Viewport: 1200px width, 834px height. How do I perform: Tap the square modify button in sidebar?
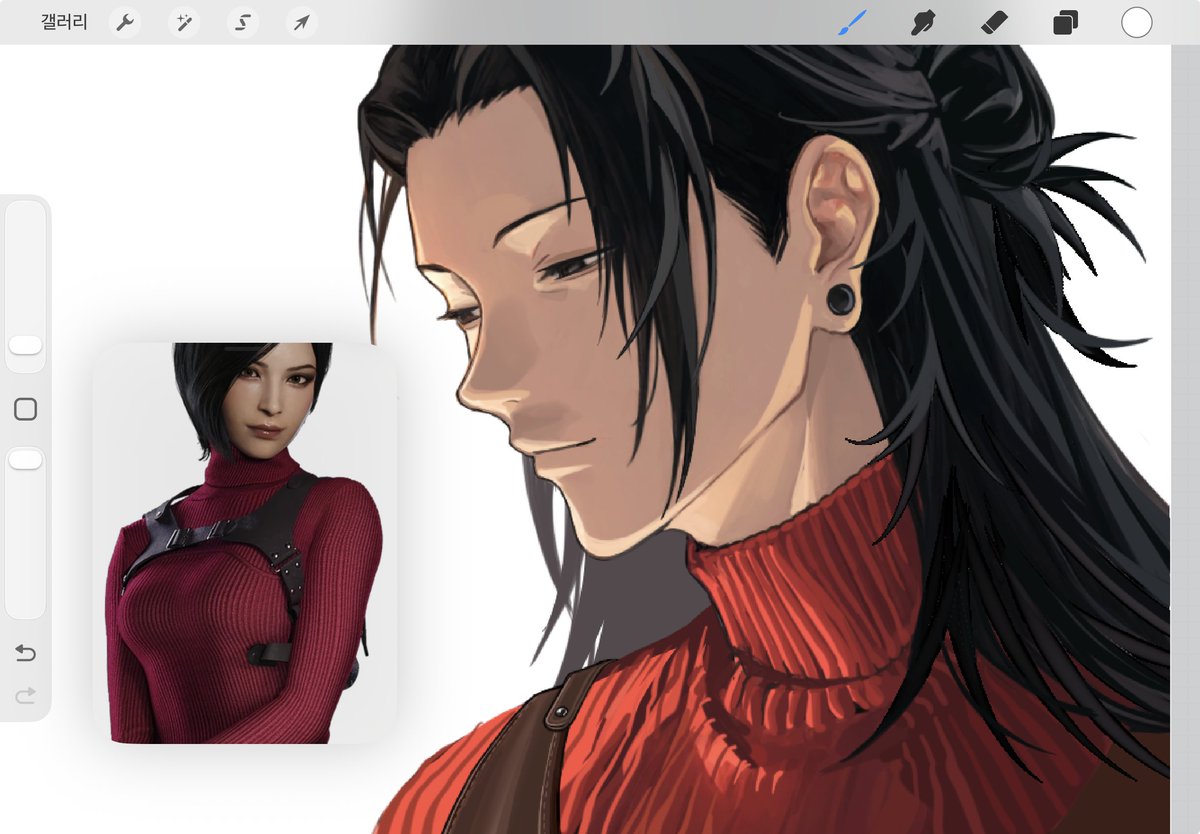pos(26,409)
